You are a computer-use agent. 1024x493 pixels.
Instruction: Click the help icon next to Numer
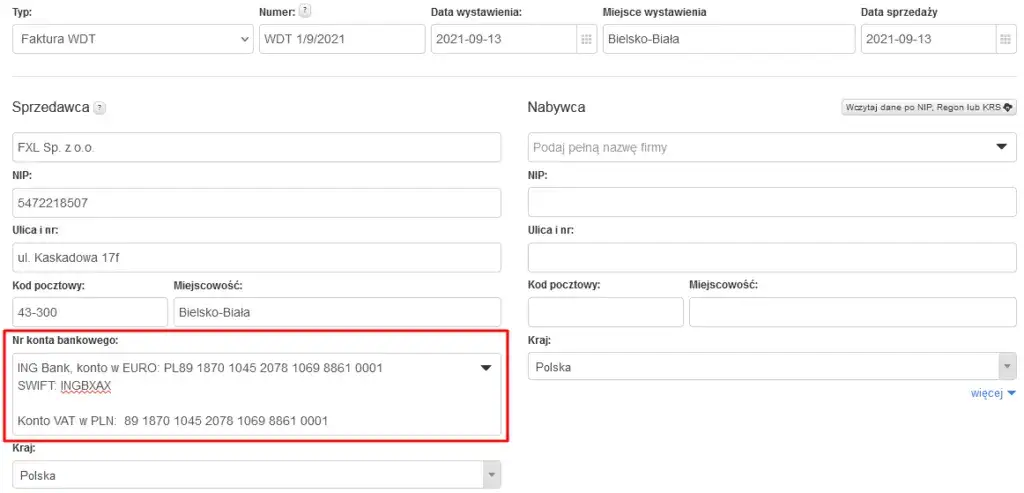click(x=305, y=12)
